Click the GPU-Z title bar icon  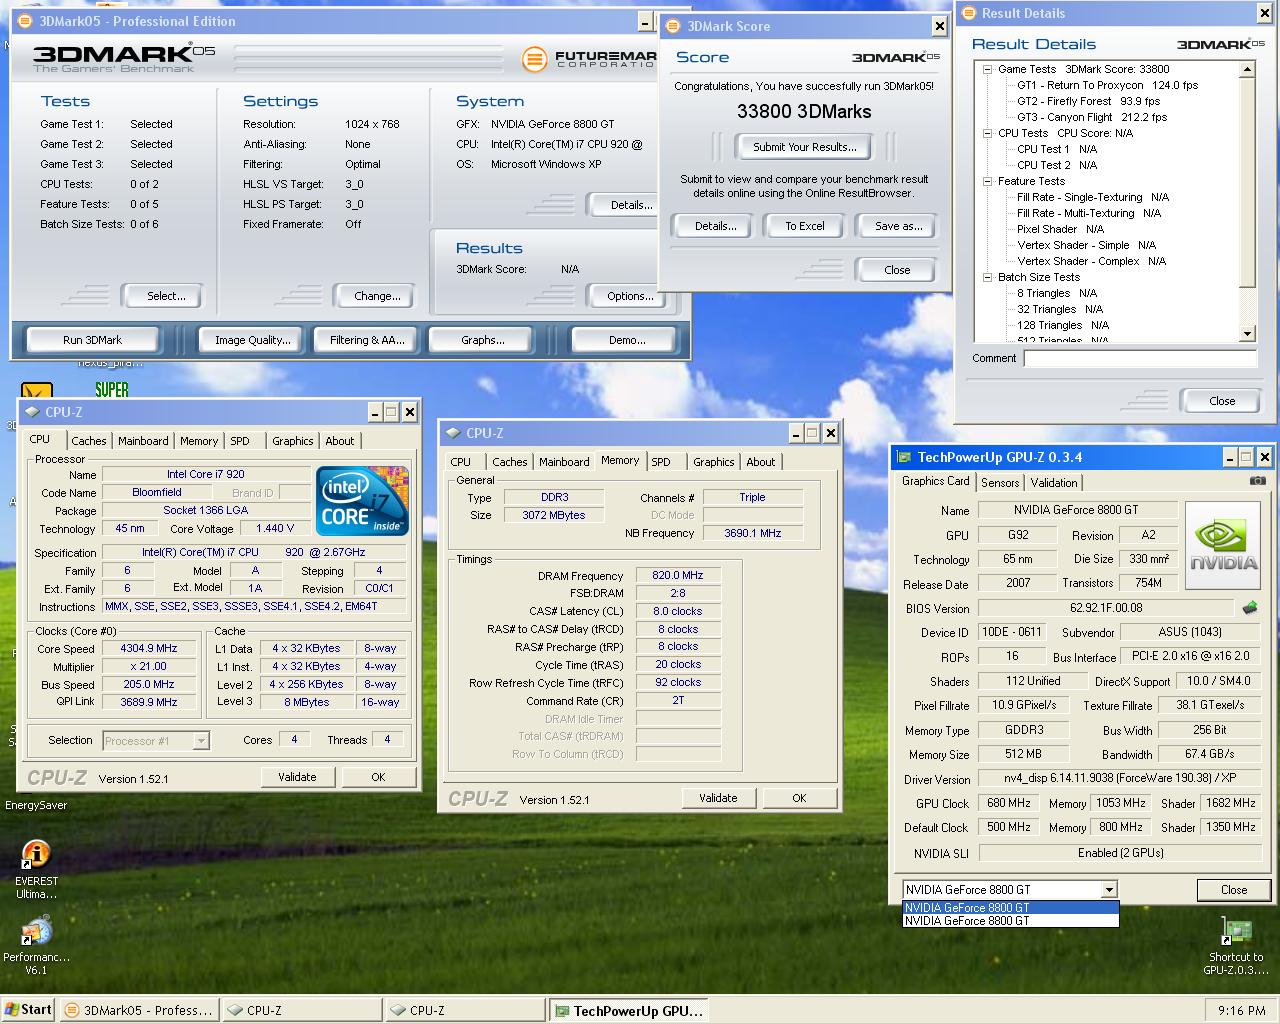pos(904,457)
